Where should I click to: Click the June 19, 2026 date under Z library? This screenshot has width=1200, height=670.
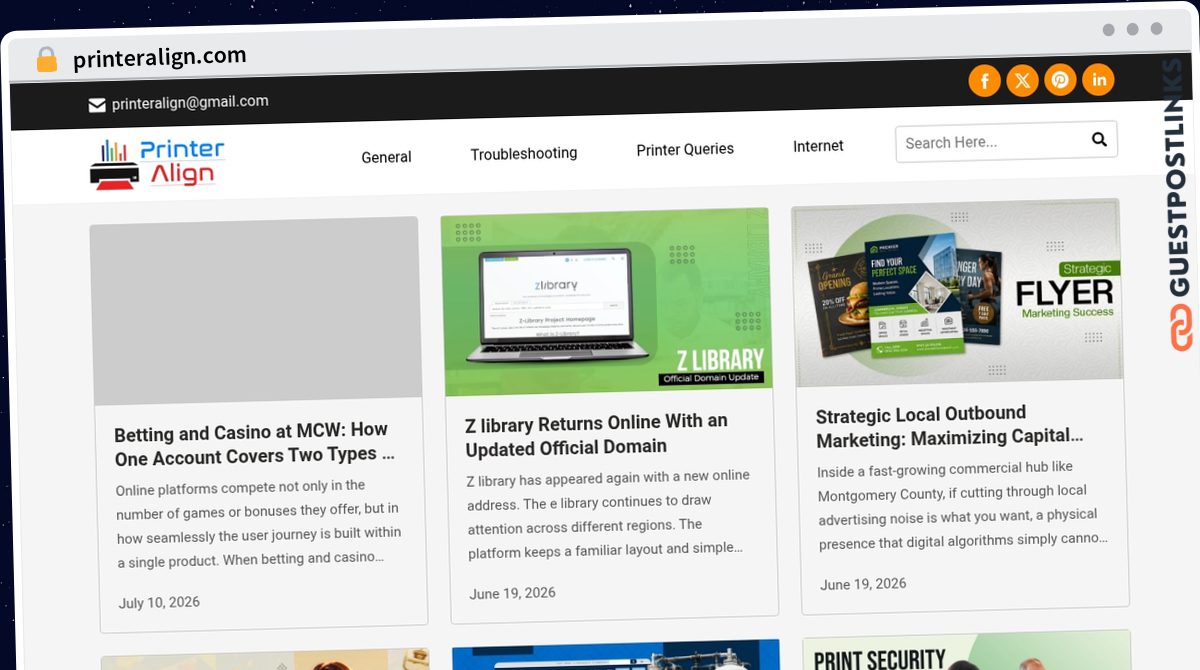pyautogui.click(x=512, y=593)
